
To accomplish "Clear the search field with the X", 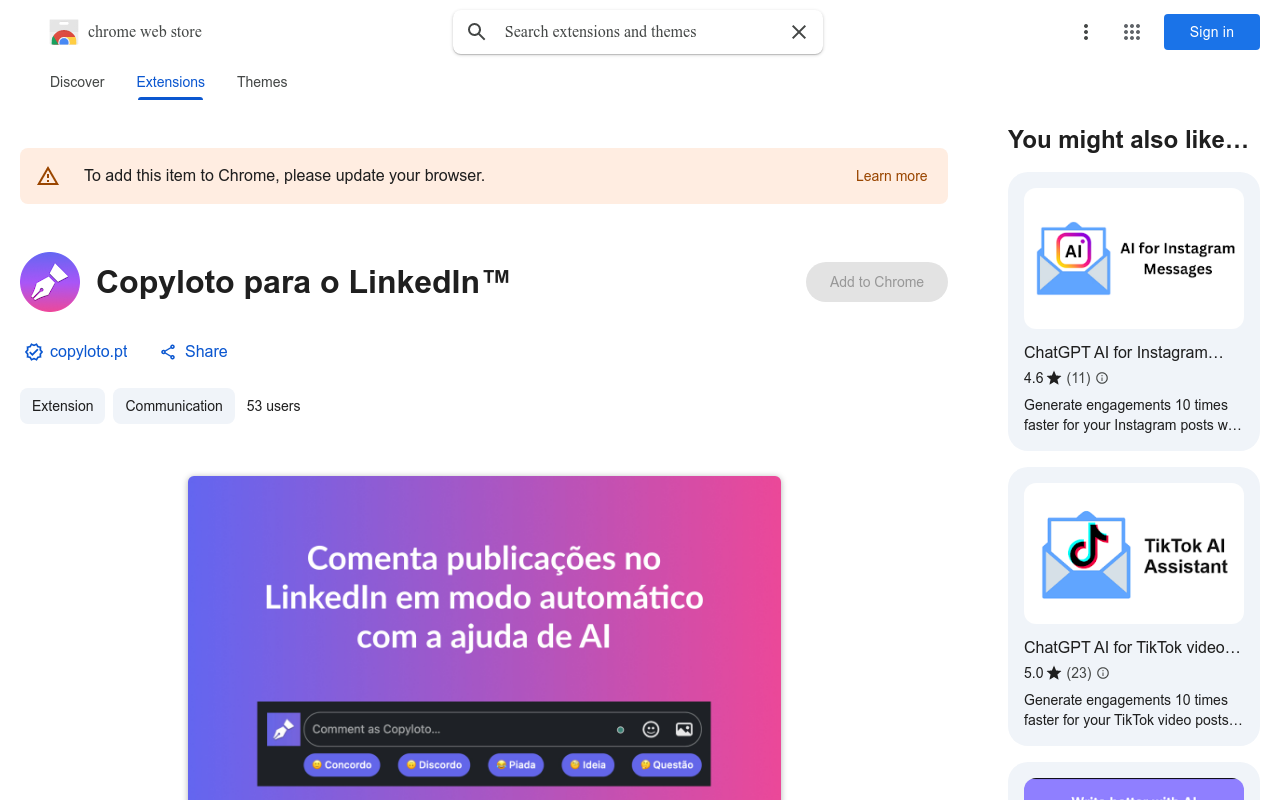I will point(799,32).
